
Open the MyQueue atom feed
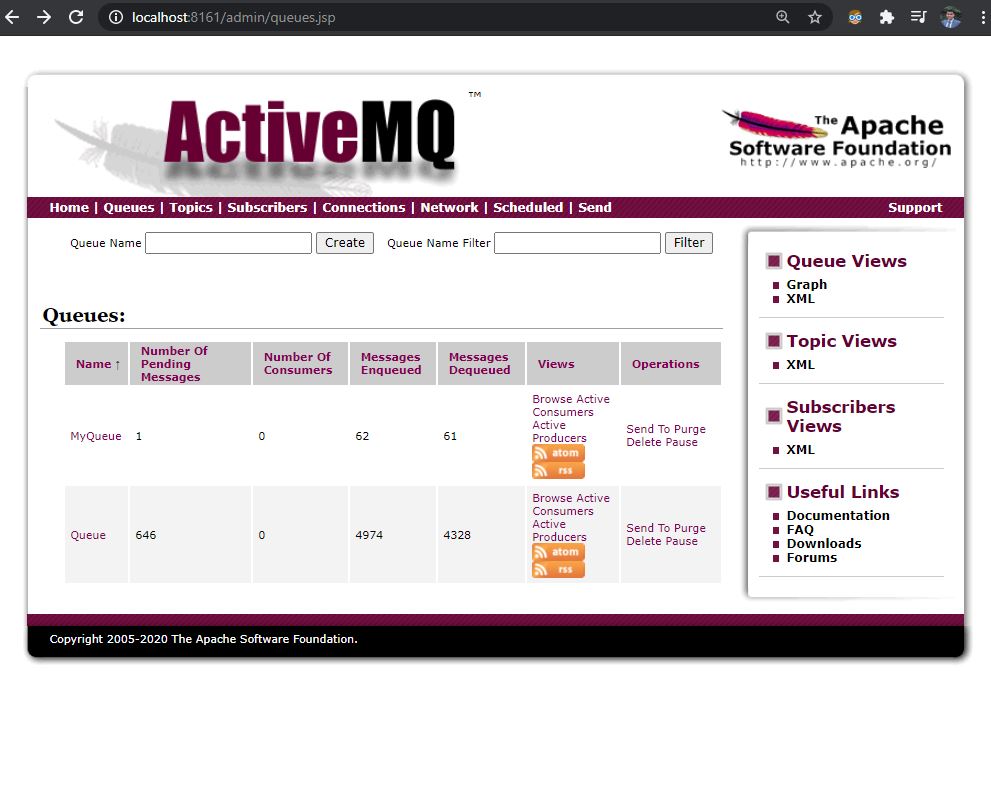(x=558, y=453)
